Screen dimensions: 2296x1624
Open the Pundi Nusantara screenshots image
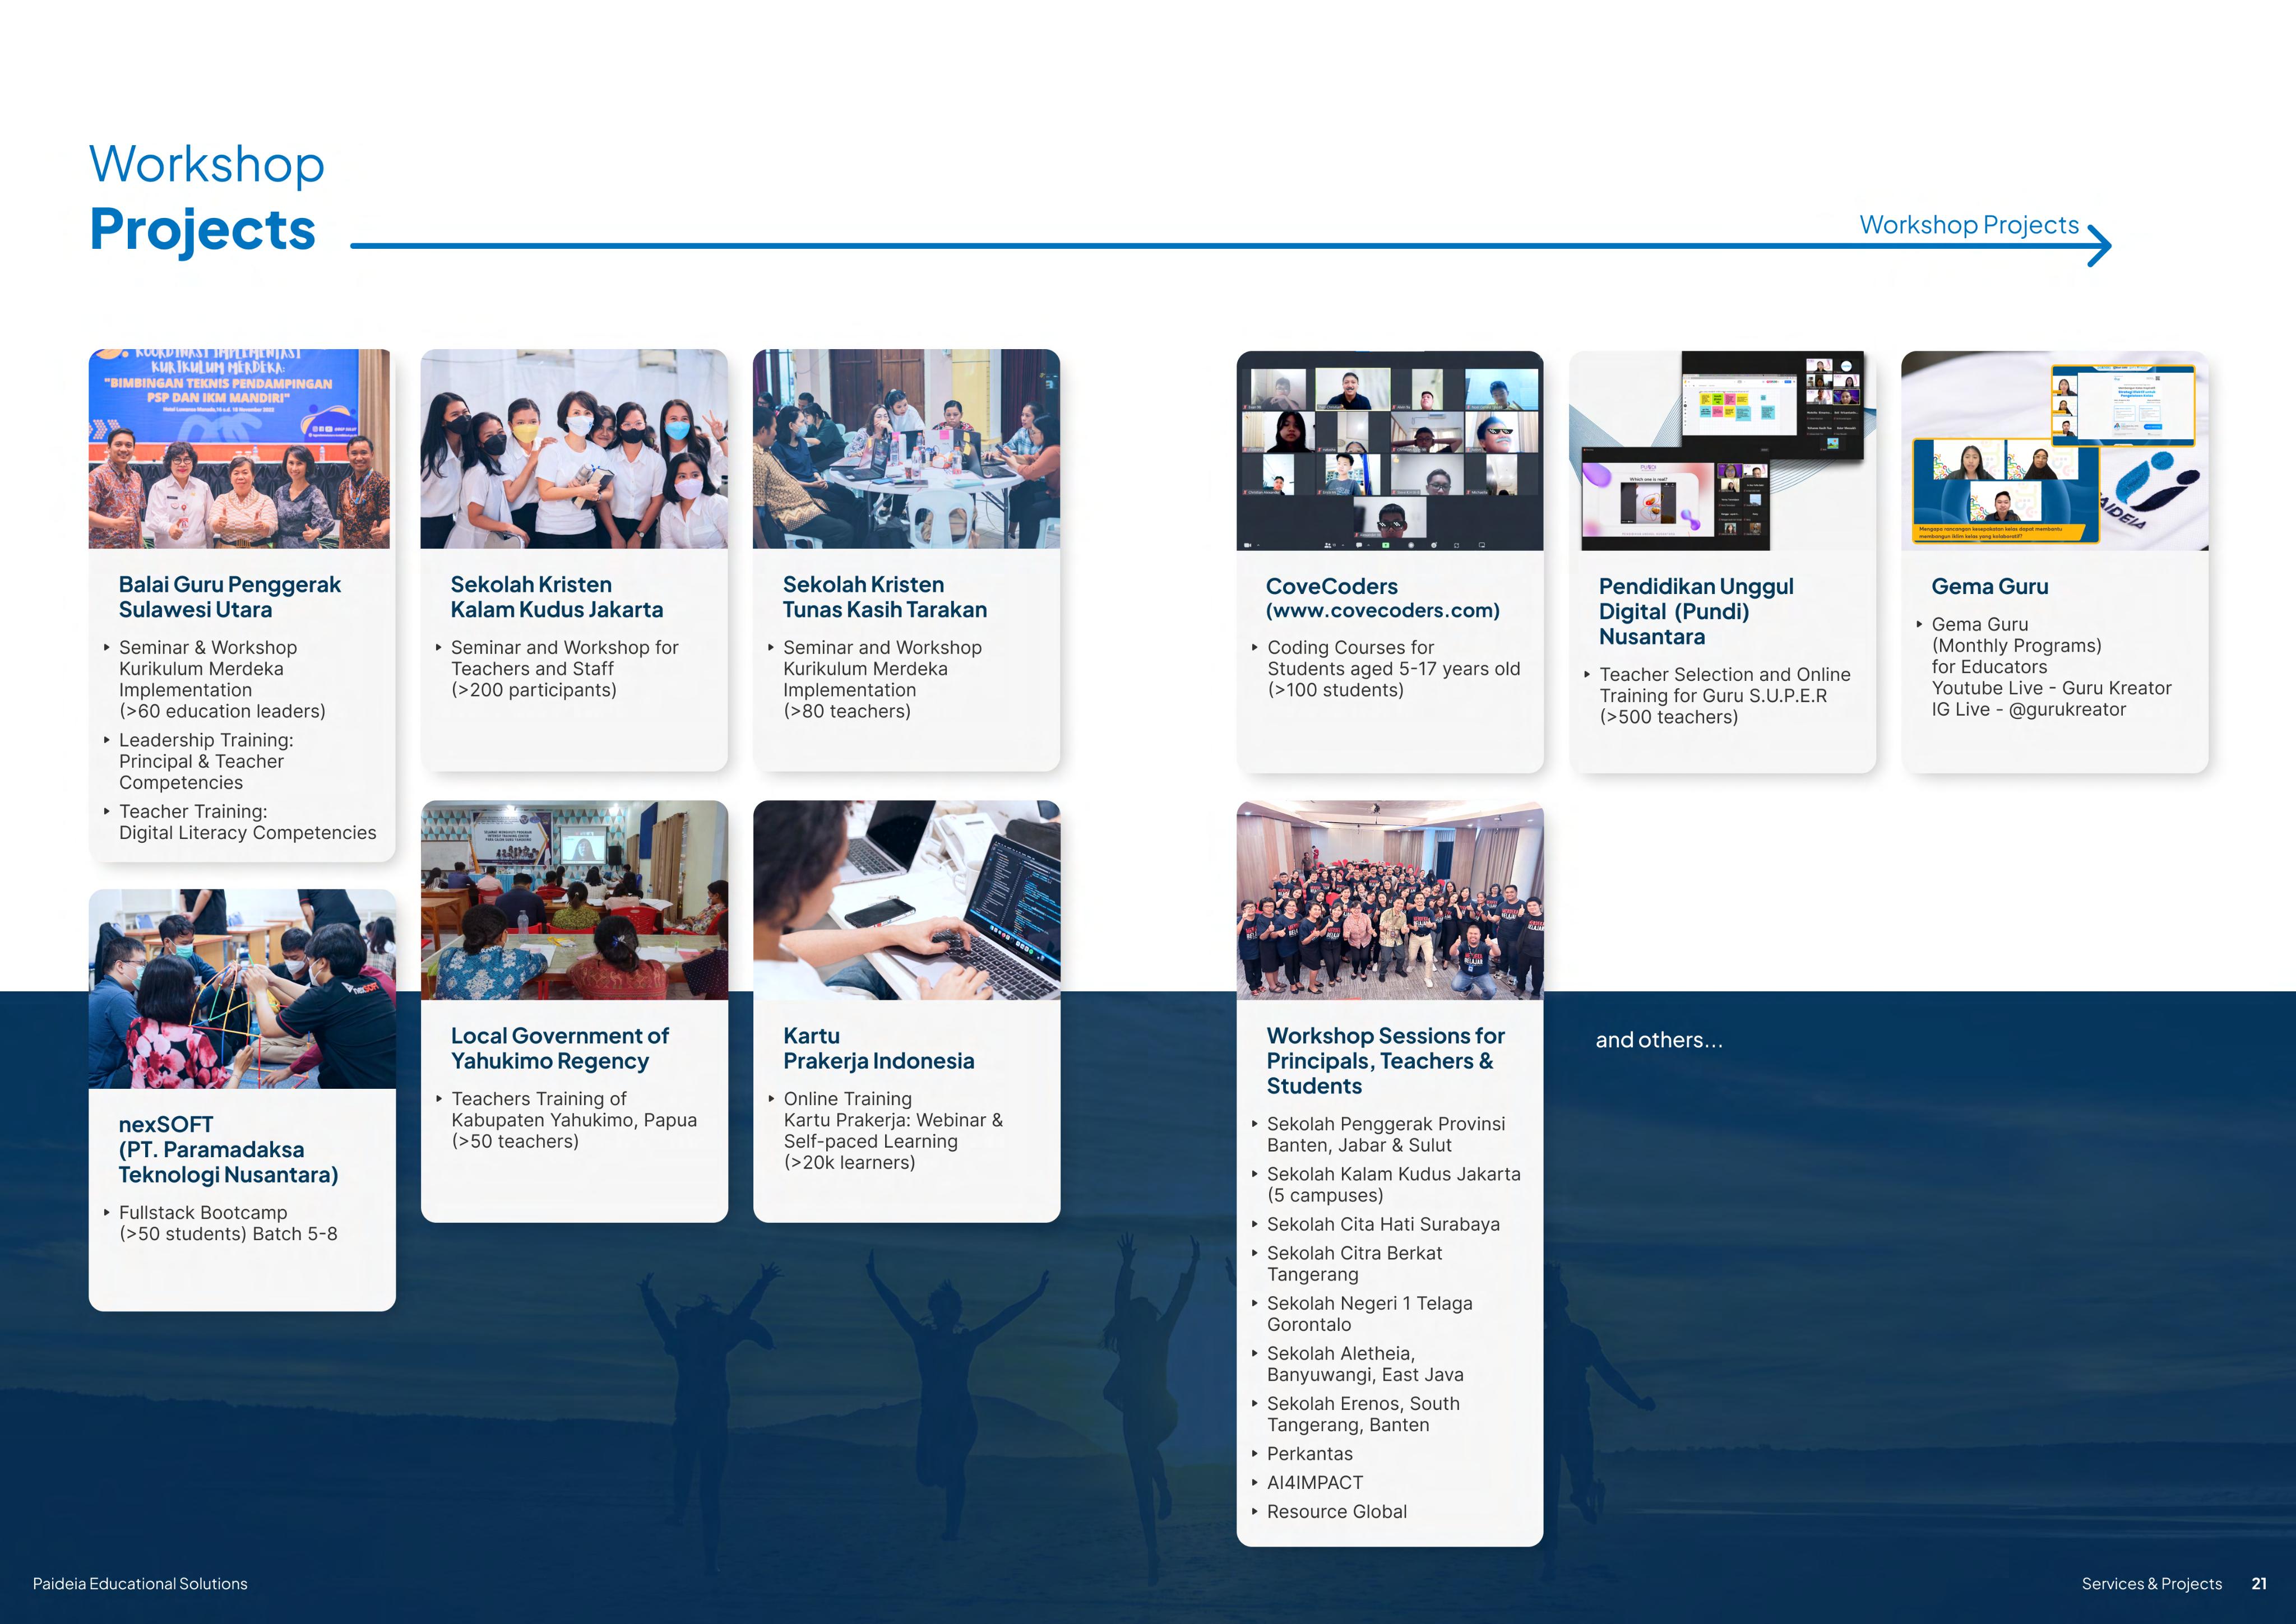tap(1722, 450)
